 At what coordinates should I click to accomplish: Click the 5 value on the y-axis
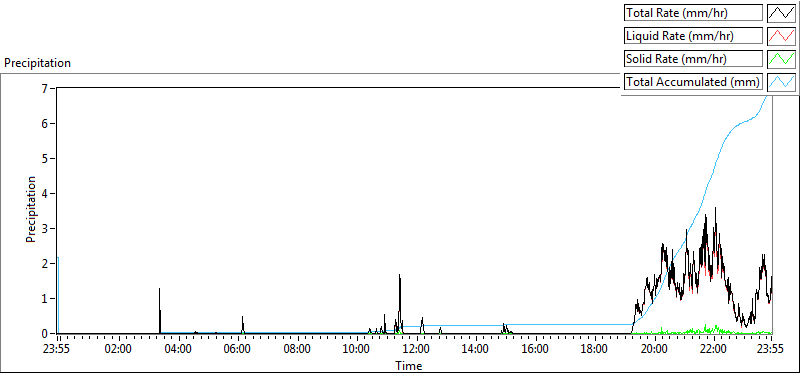[x=44, y=158]
